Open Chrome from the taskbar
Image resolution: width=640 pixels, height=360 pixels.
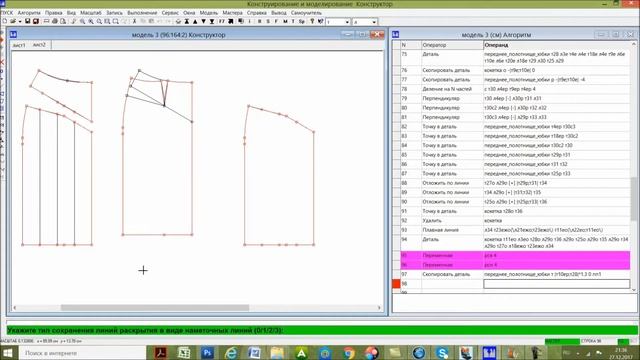point(348,353)
